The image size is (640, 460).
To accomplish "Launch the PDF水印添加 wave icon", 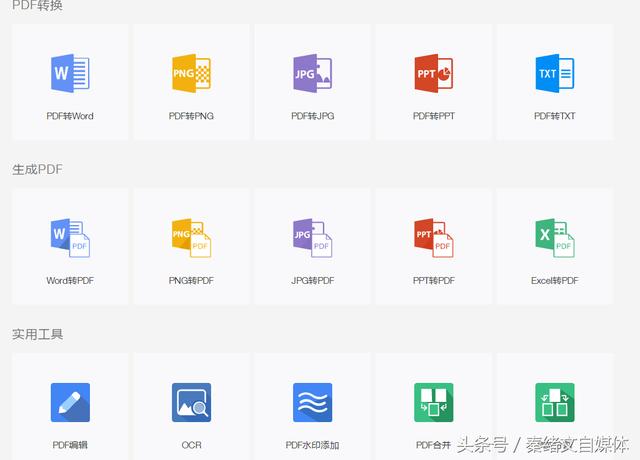I will (x=313, y=402).
